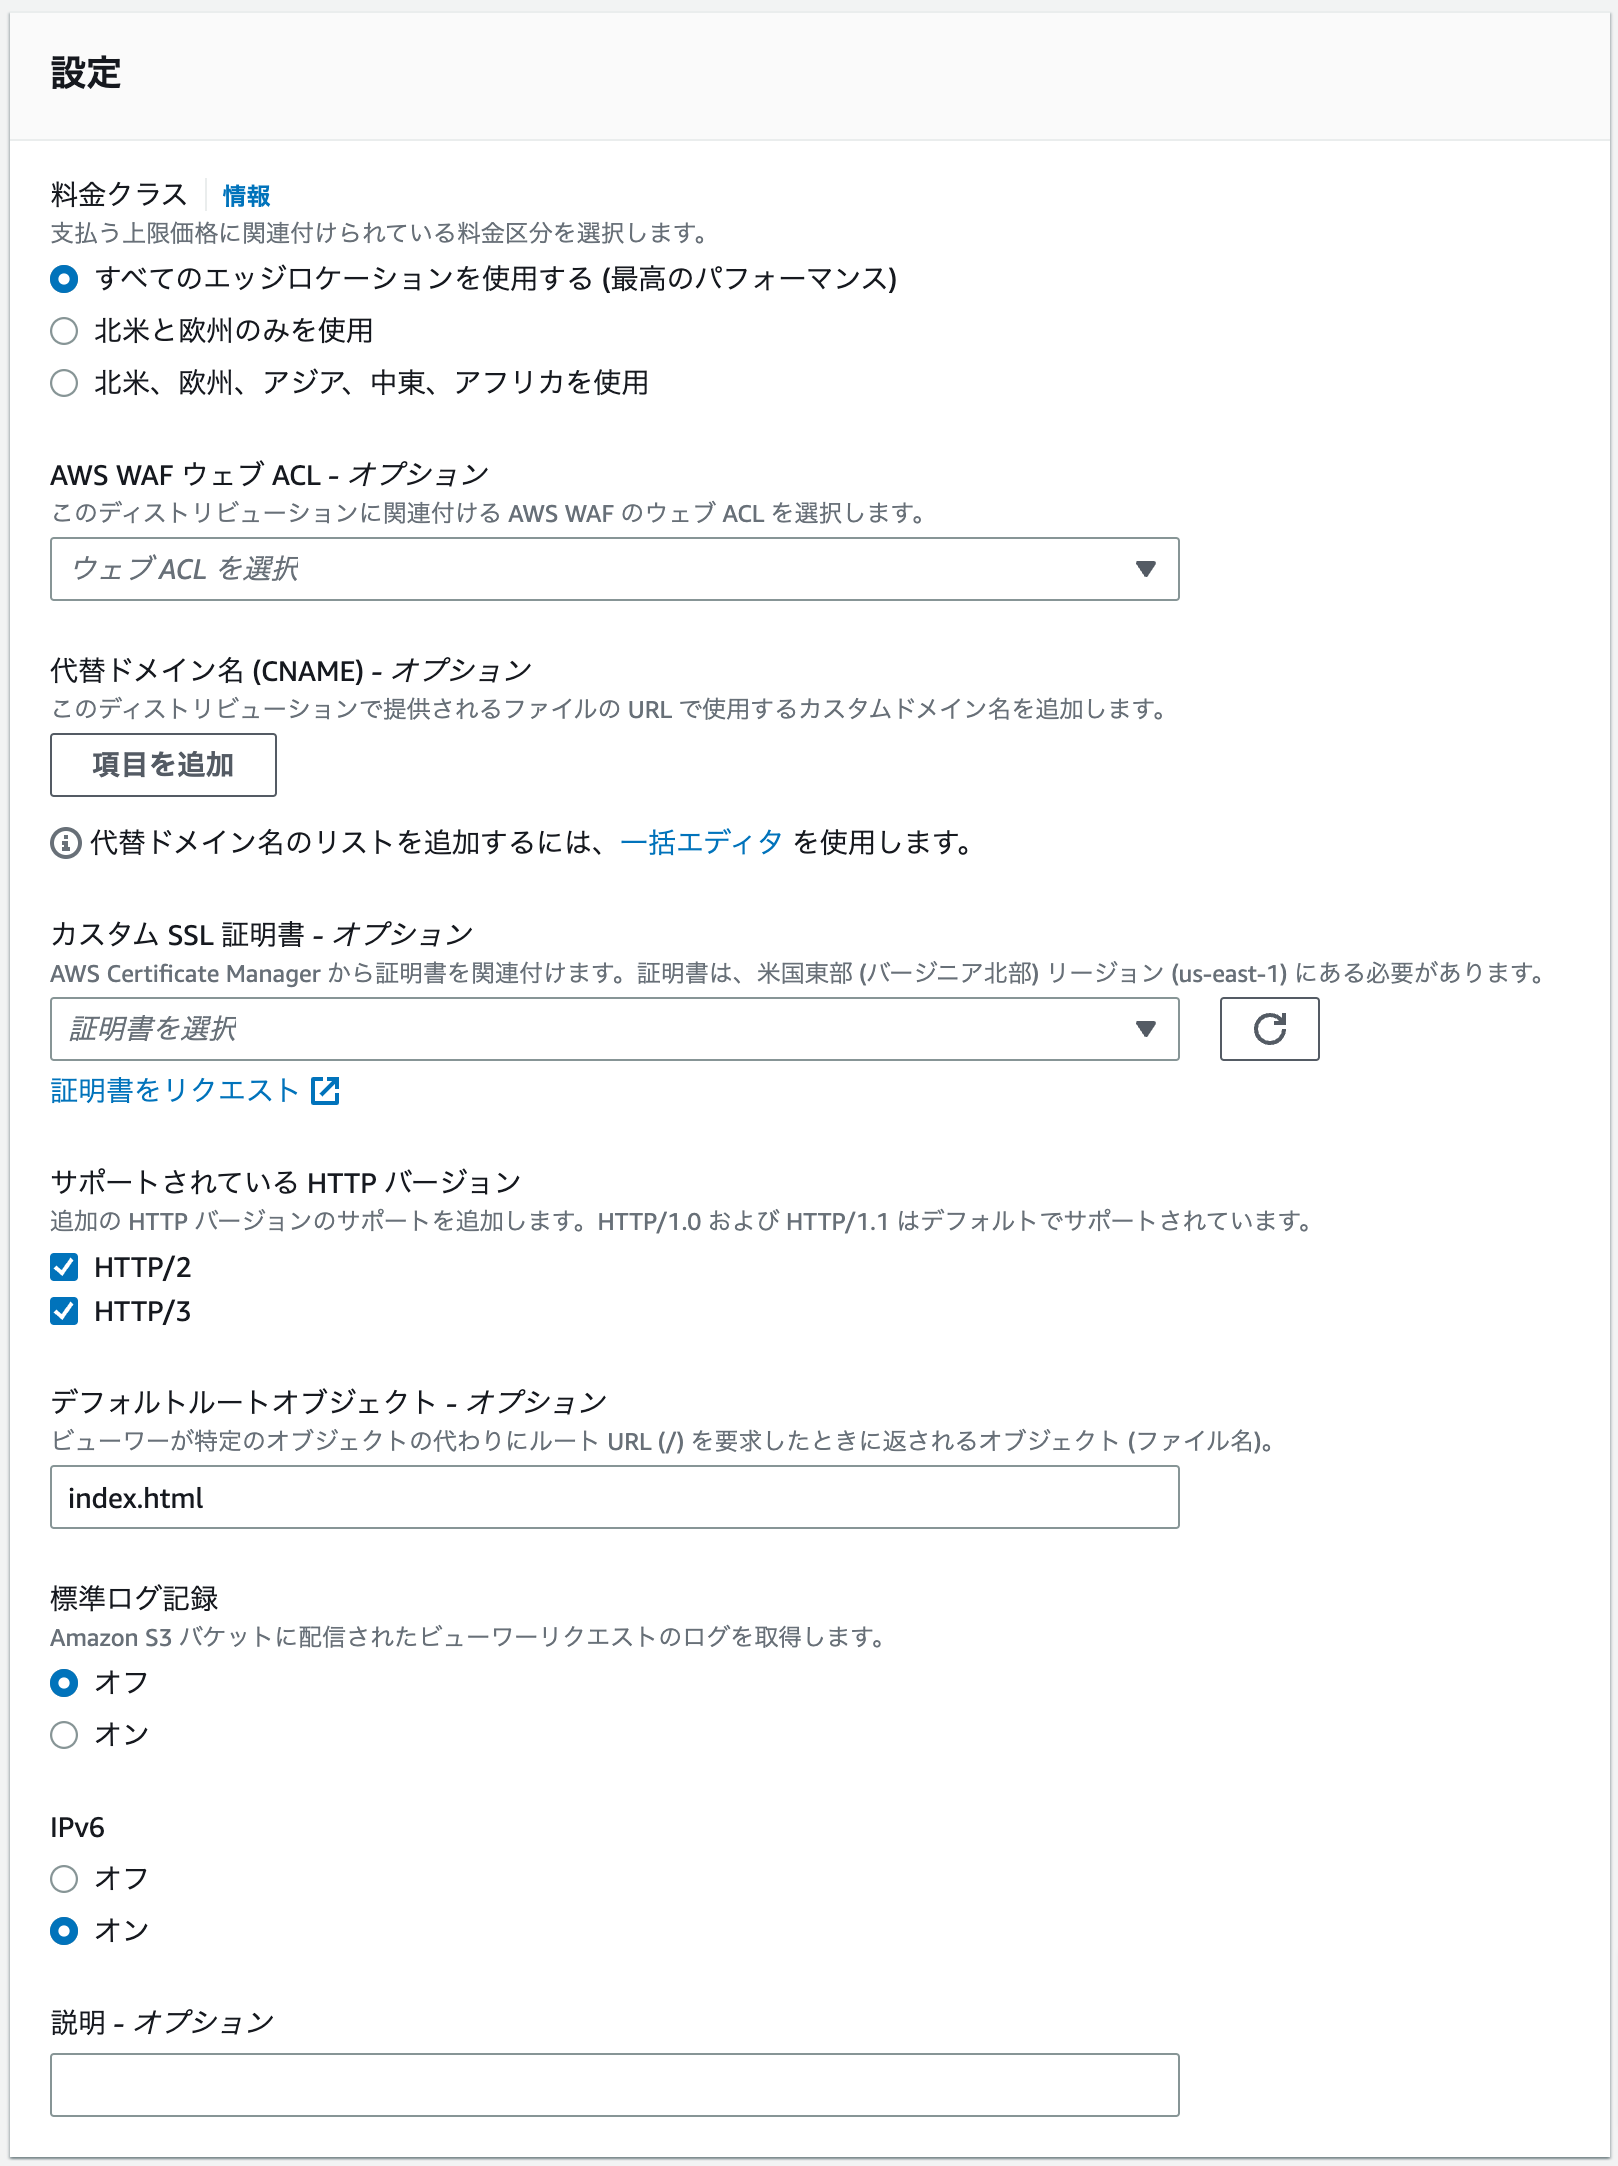Uncheck the HTTP/3 checkbox
Screen dimensions: 1618x2166
[x=64, y=1311]
